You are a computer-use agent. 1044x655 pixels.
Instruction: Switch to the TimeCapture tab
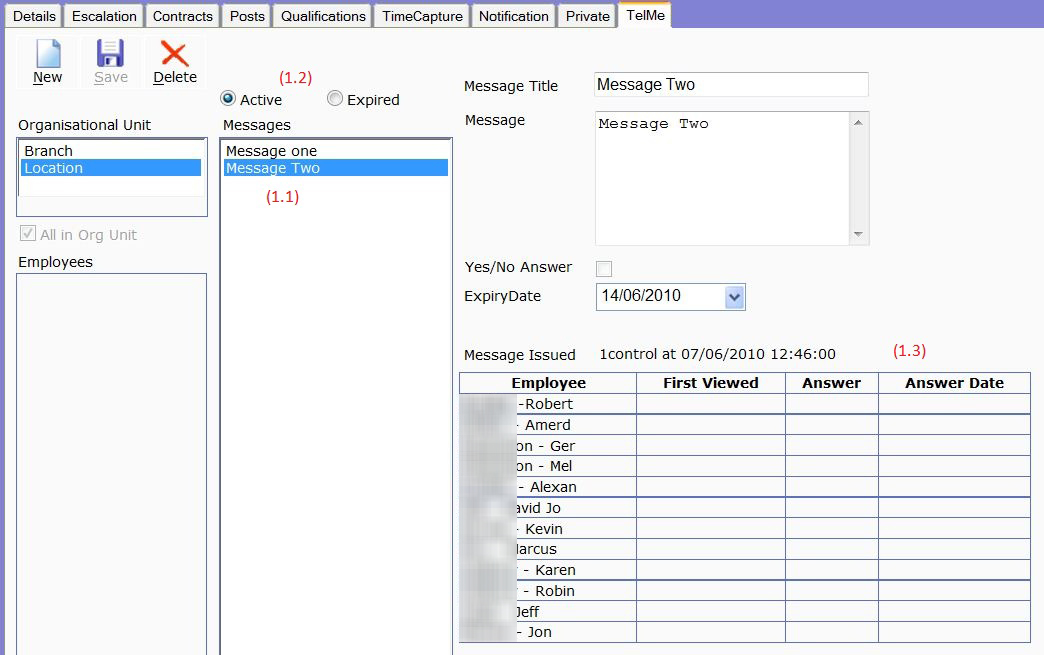[422, 16]
